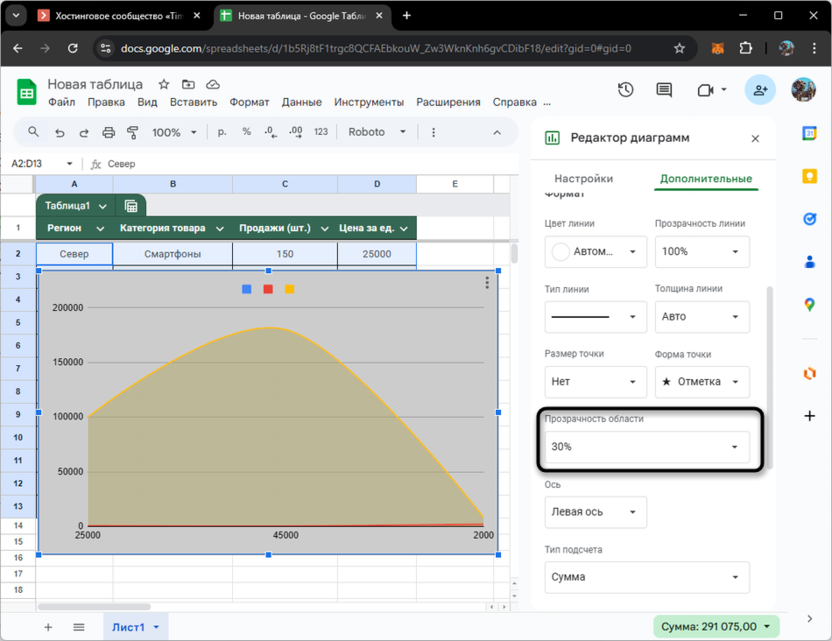Click the add sheet plus button
832x641 pixels.
click(47, 627)
